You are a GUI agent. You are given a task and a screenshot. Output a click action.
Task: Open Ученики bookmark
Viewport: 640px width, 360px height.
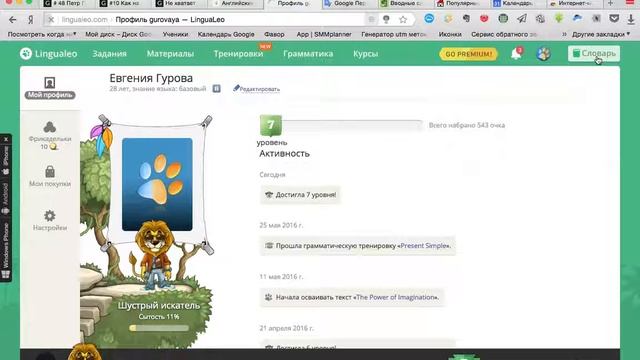175,35
